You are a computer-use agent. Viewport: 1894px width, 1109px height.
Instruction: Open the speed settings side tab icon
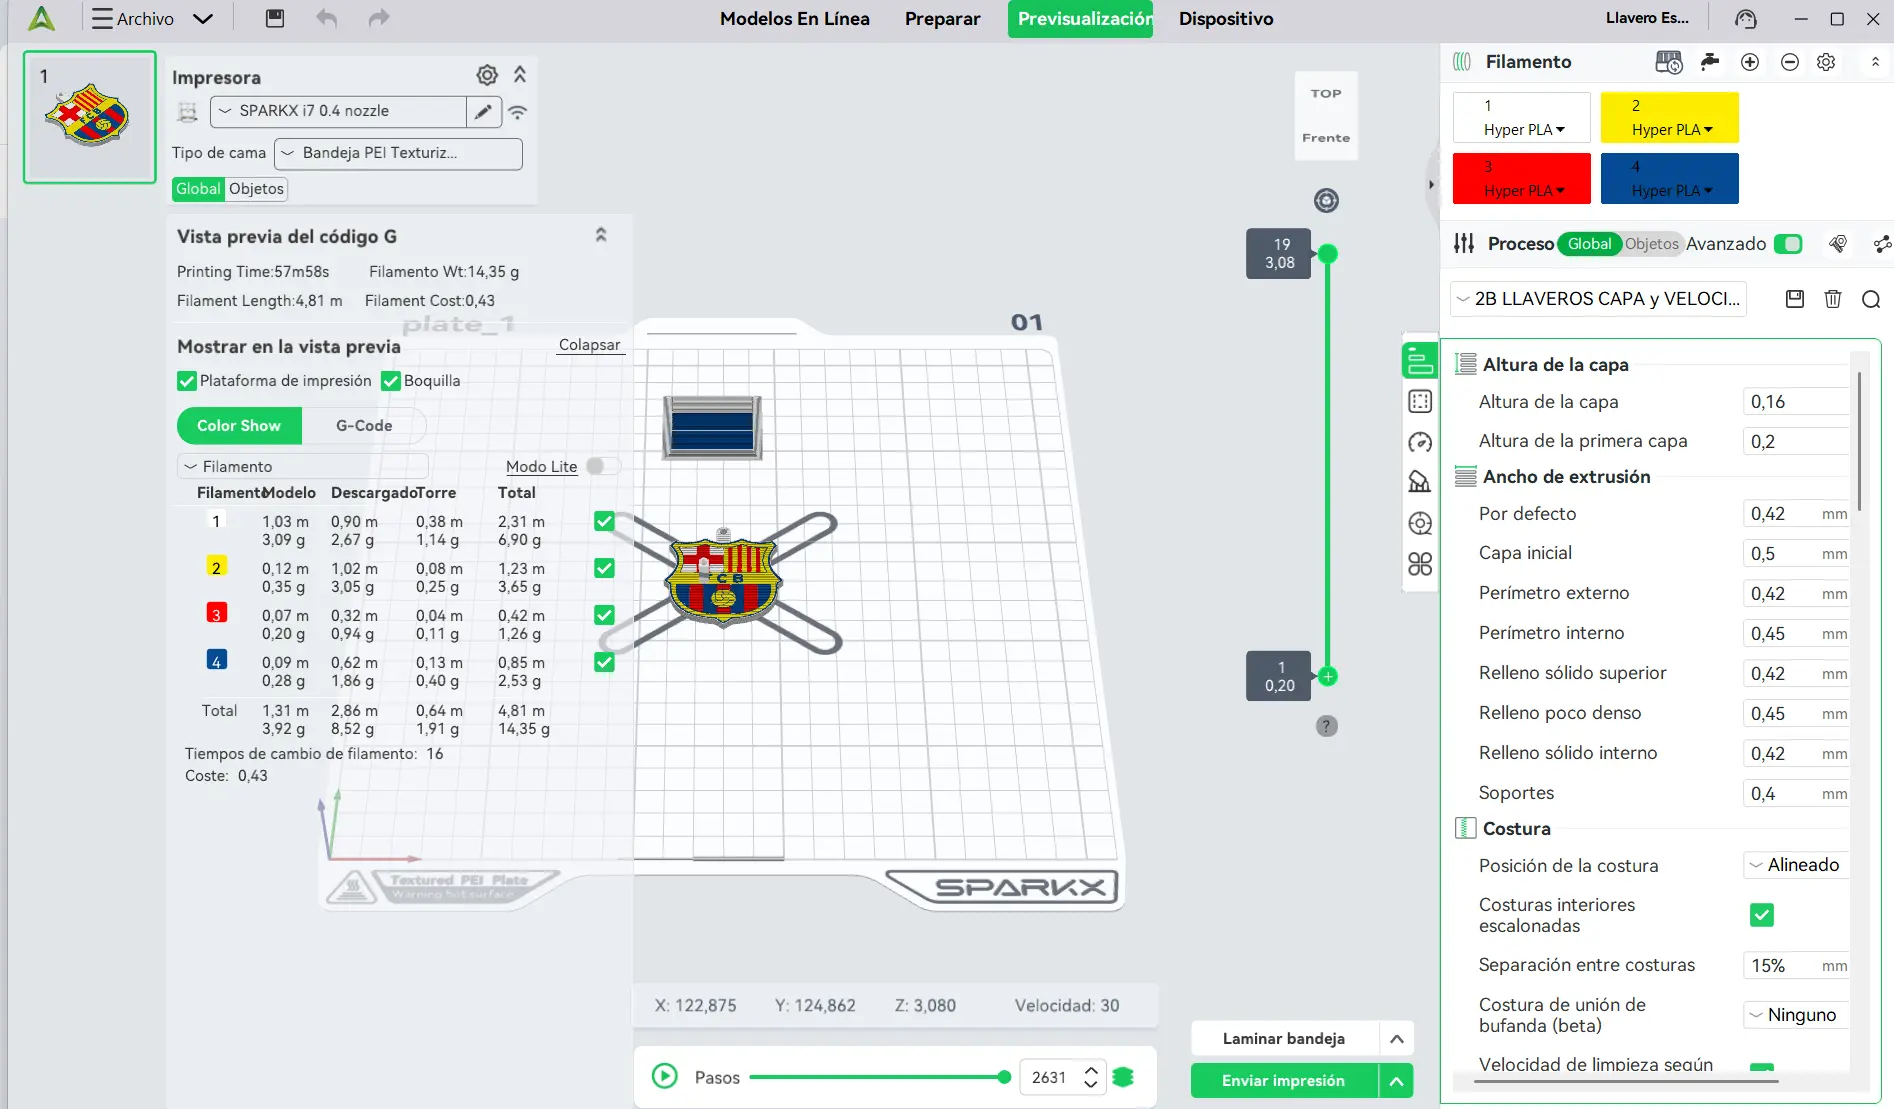pyautogui.click(x=1420, y=442)
